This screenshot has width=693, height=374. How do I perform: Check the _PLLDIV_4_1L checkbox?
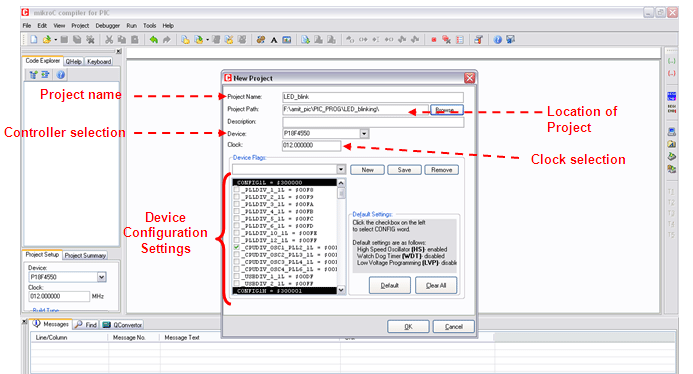coord(236,211)
